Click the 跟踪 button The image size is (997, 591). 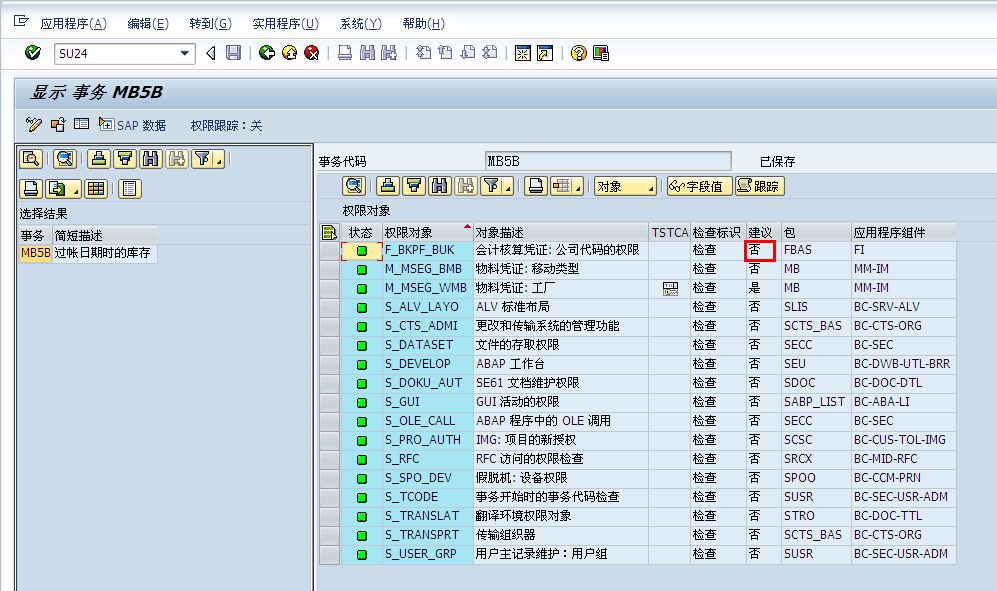click(x=759, y=186)
